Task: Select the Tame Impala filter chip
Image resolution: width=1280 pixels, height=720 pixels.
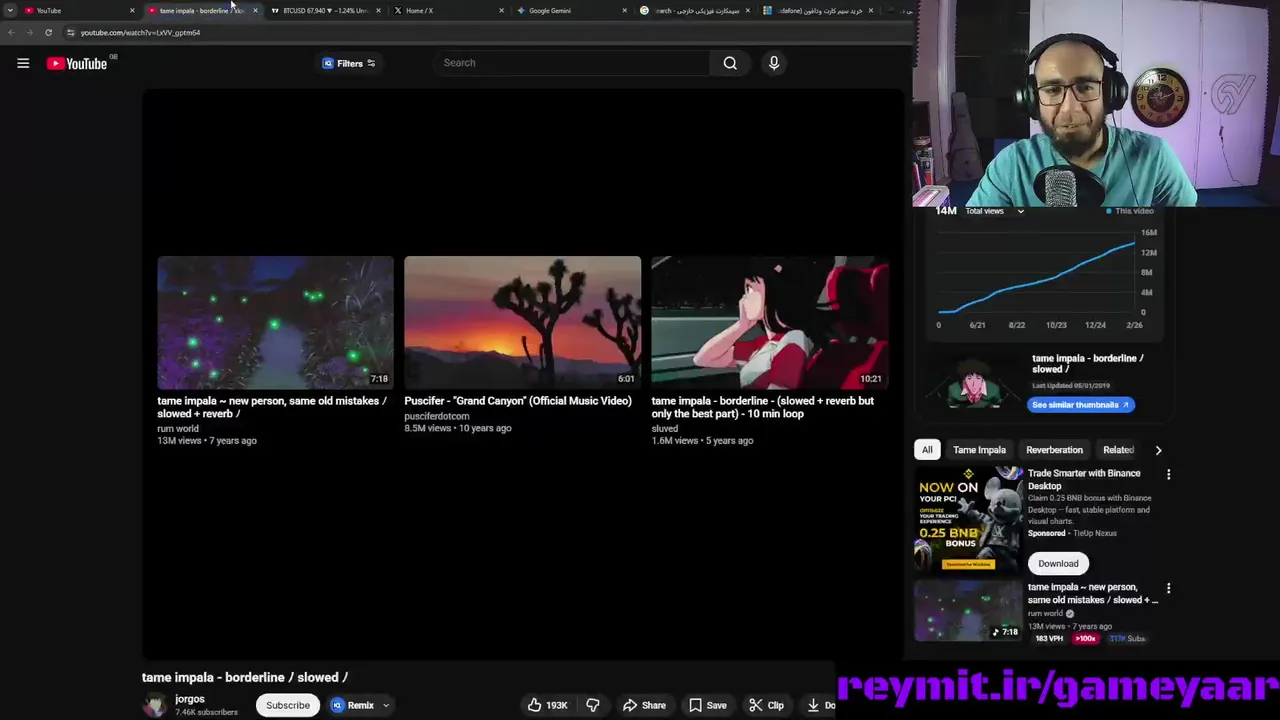Action: click(x=979, y=450)
